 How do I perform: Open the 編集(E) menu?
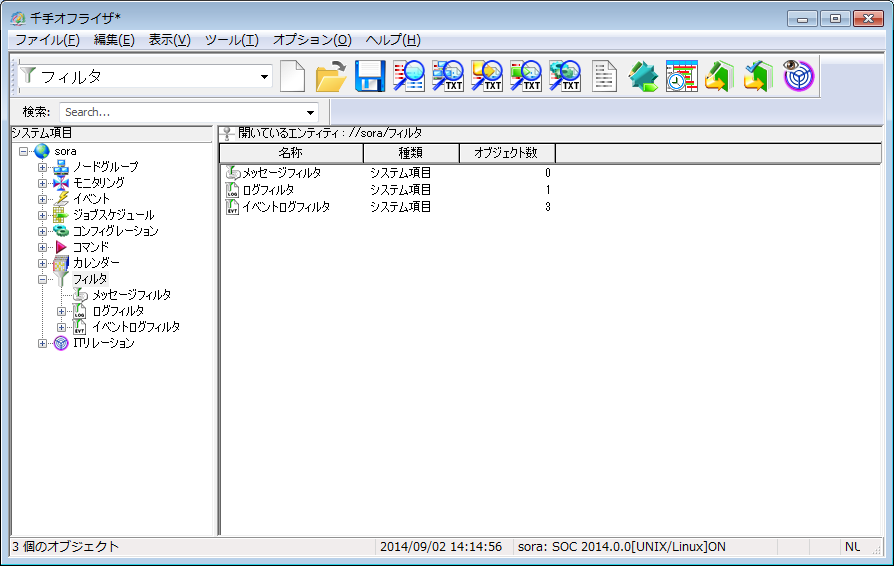click(x=114, y=40)
